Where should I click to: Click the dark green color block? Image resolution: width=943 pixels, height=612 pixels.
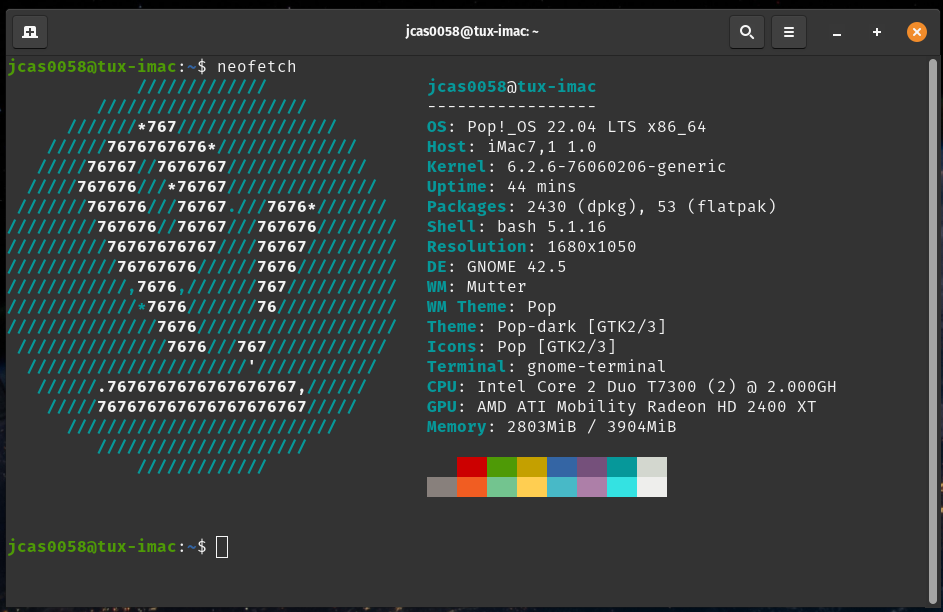point(502,467)
